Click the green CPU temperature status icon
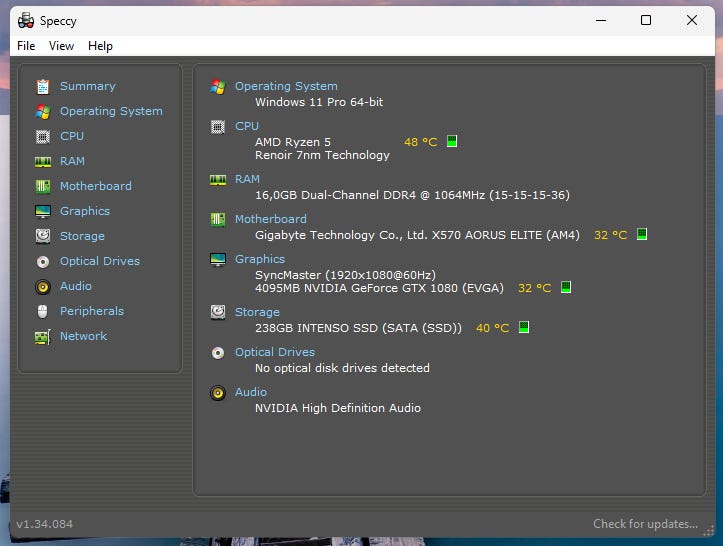 point(452,141)
